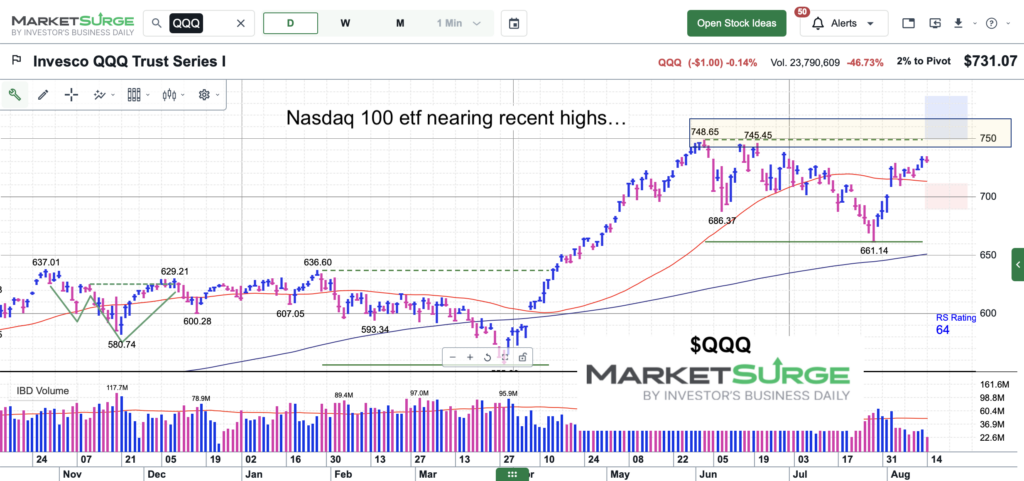Click the 636.60 high price label
The image size is (1024, 481).
(x=317, y=262)
